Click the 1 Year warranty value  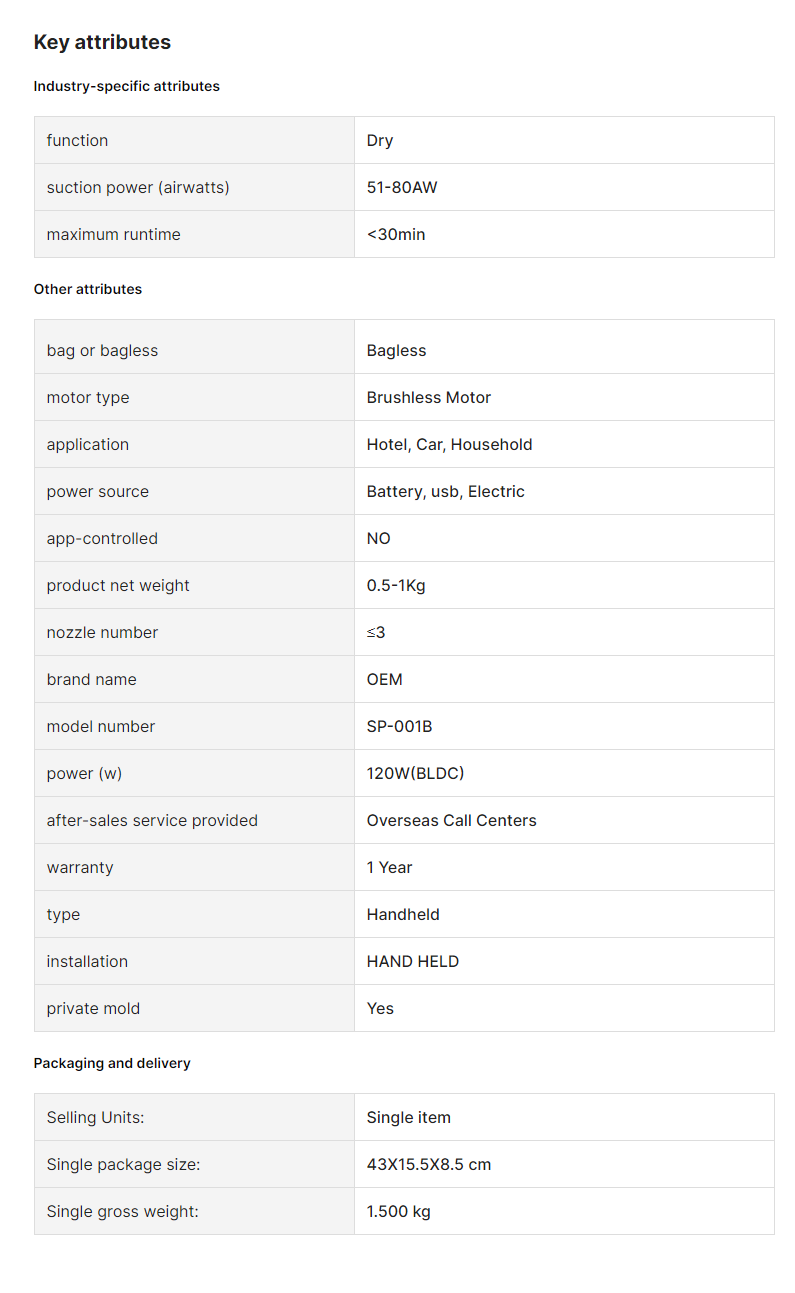tap(390, 867)
